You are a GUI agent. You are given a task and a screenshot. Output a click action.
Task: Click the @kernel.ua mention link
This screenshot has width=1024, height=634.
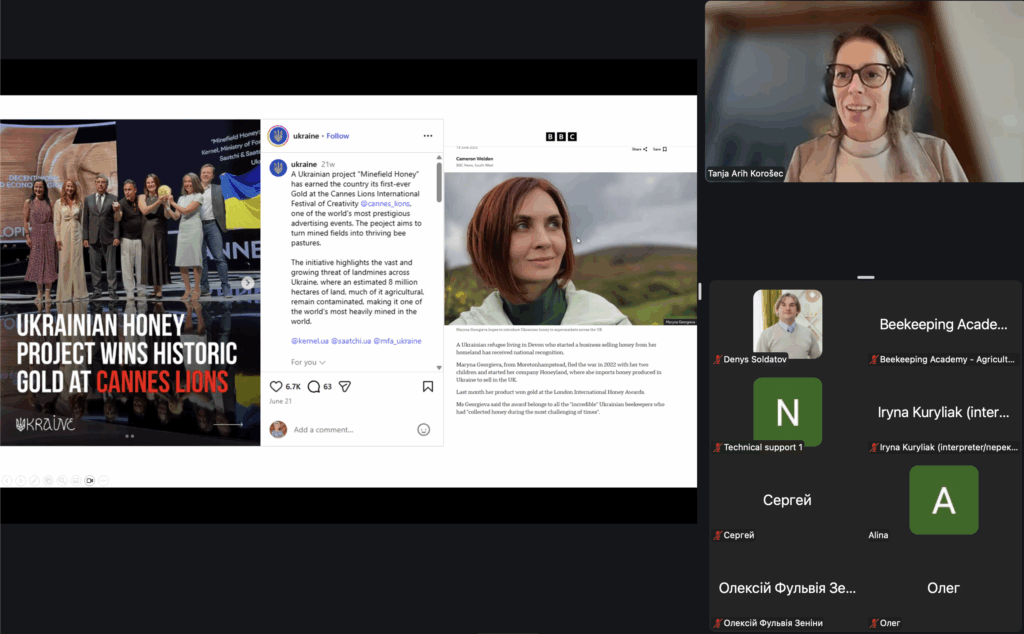click(x=309, y=341)
